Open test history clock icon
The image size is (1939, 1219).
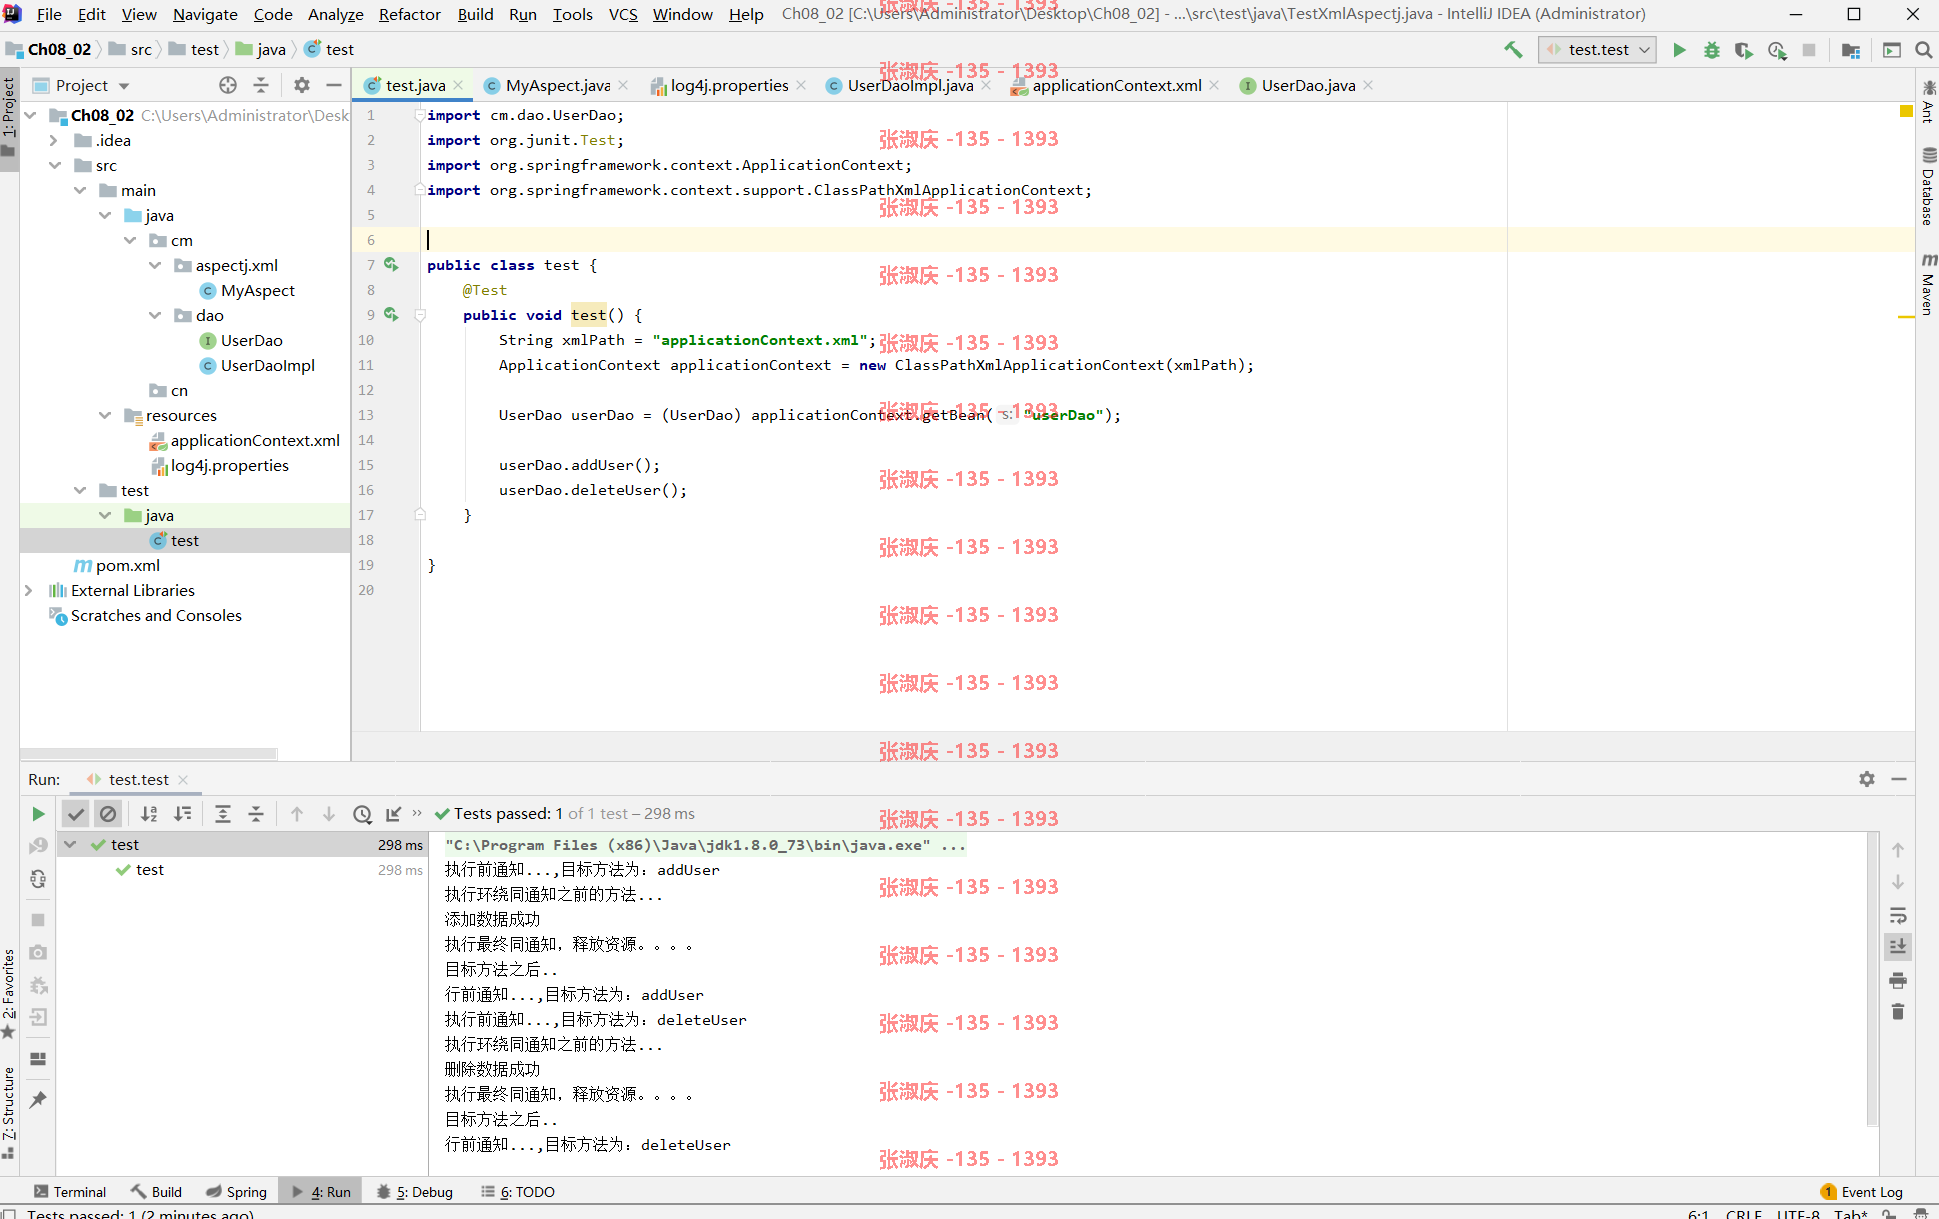click(x=362, y=814)
